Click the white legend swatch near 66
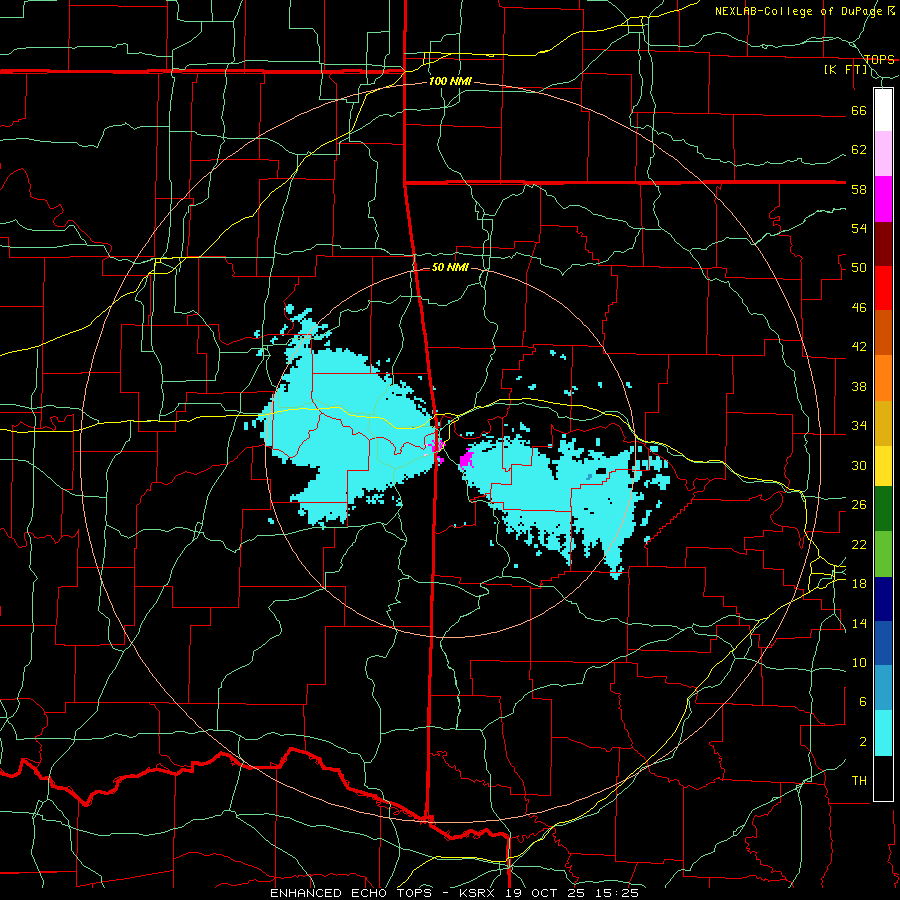 883,110
